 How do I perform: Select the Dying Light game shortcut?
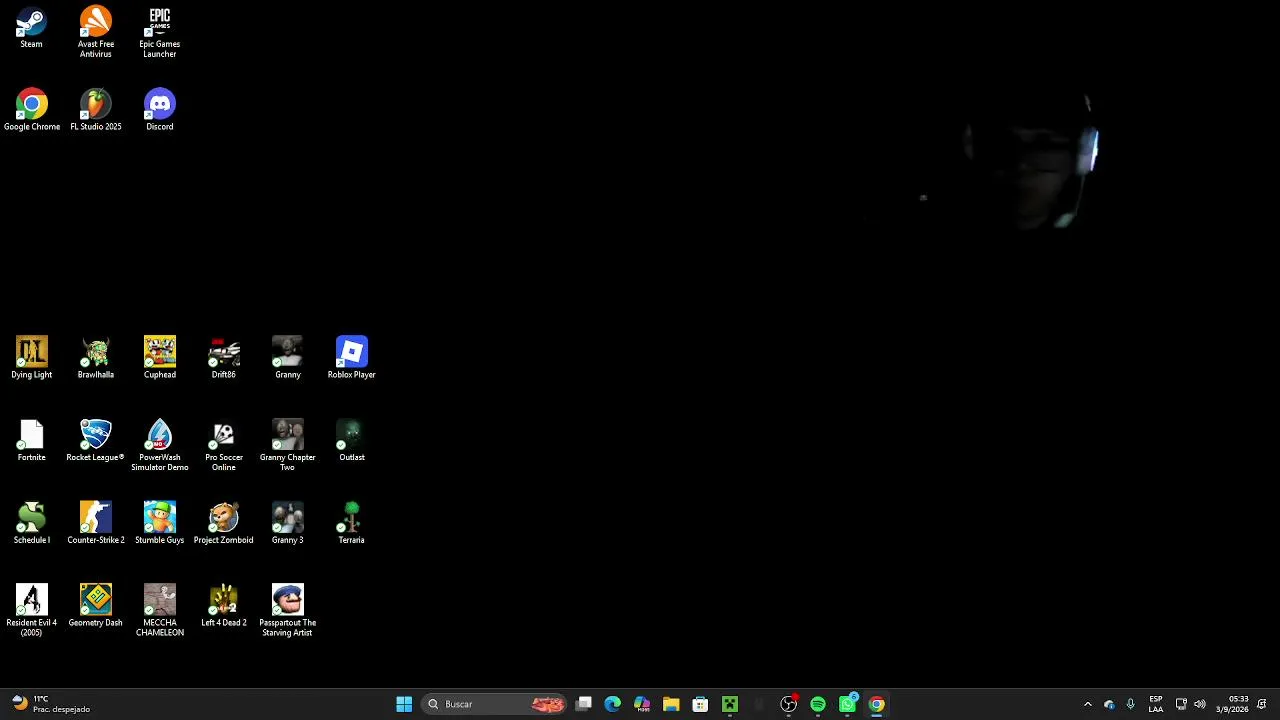pyautogui.click(x=32, y=358)
